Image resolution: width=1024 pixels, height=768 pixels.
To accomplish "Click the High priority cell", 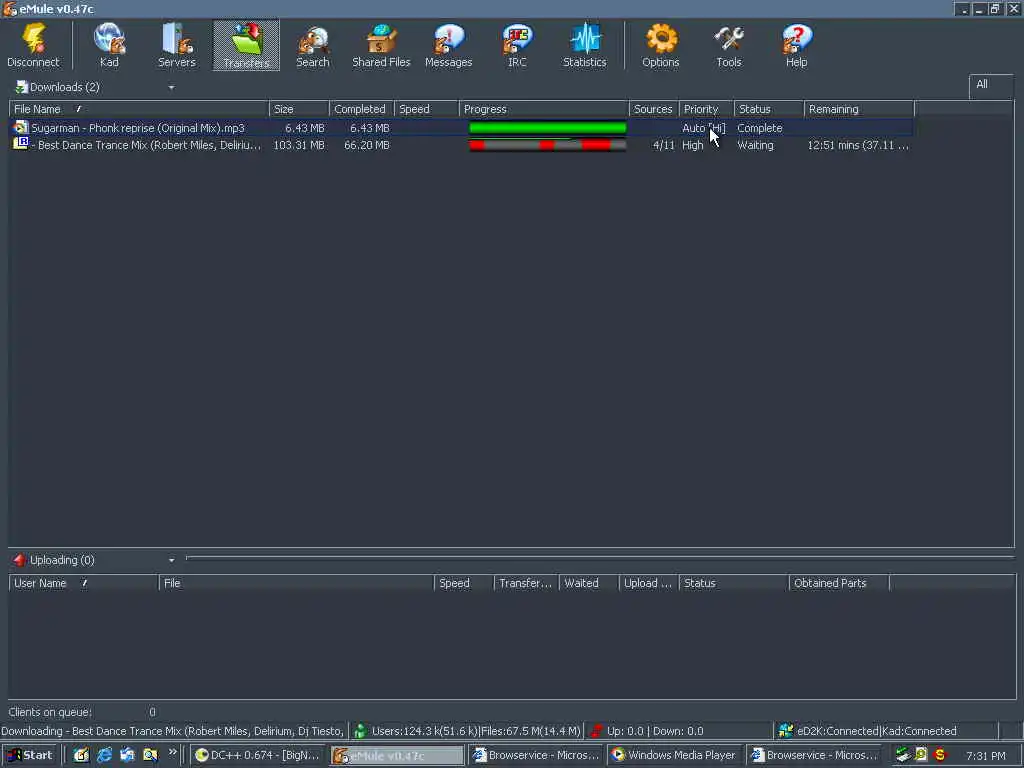I will point(693,145).
